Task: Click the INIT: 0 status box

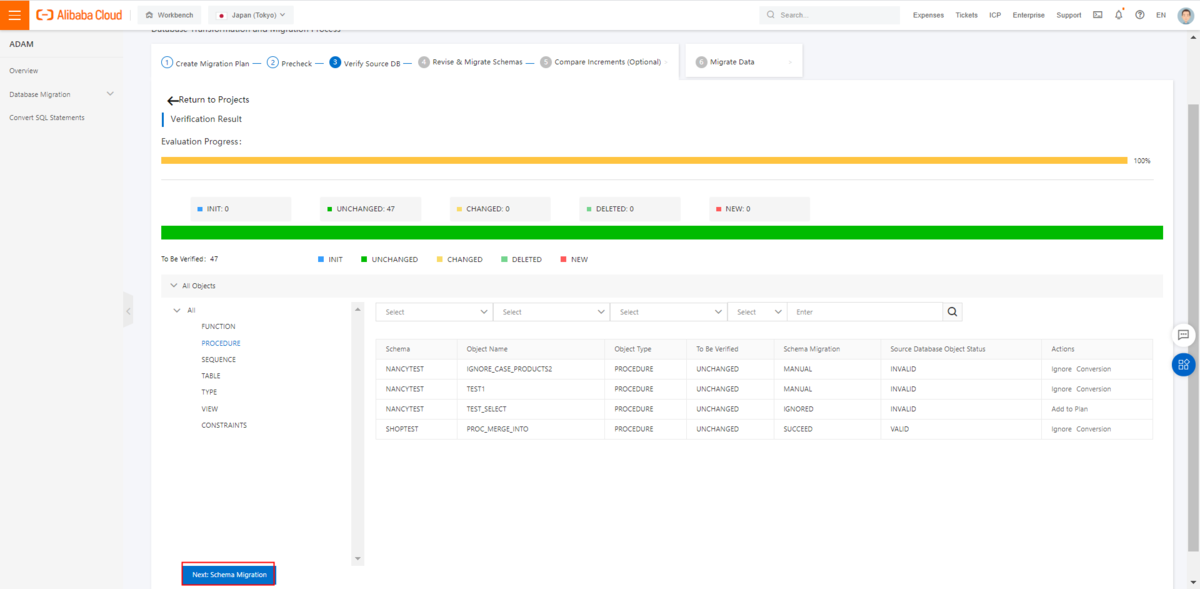Action: (x=241, y=209)
